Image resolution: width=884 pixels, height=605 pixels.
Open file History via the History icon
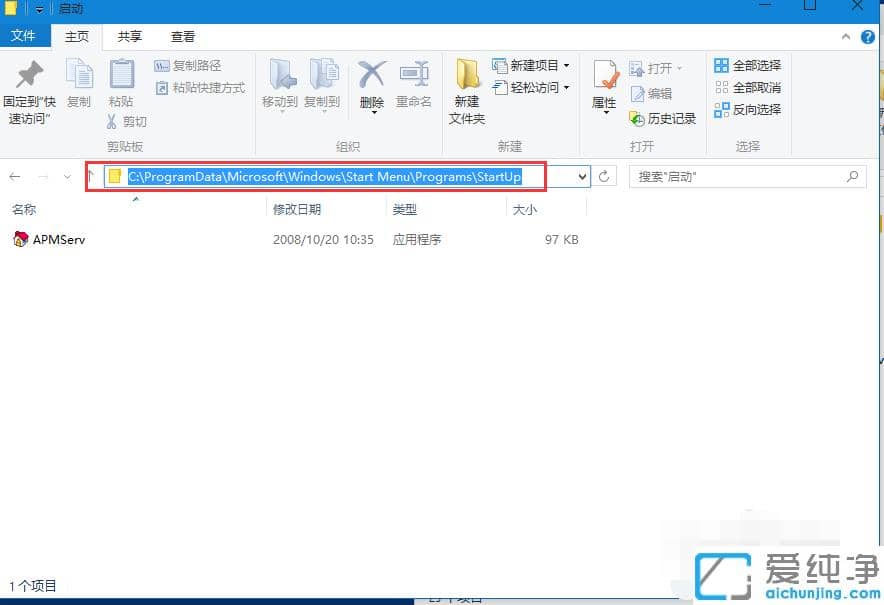coord(662,118)
